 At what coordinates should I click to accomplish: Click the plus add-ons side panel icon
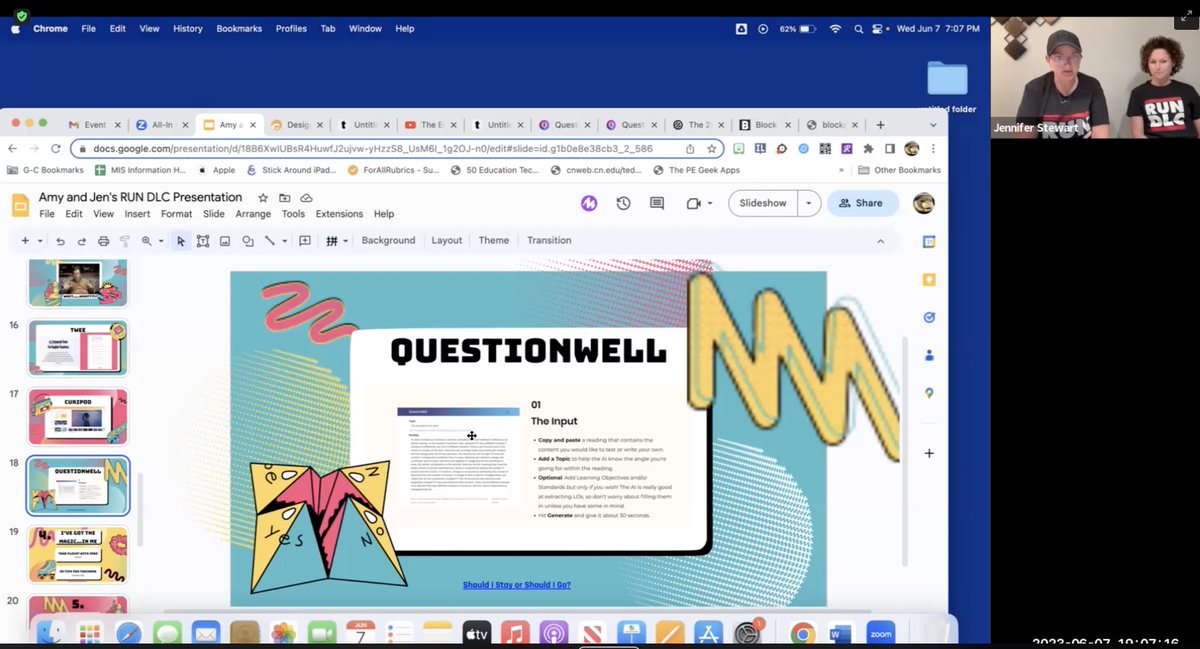pos(929,453)
